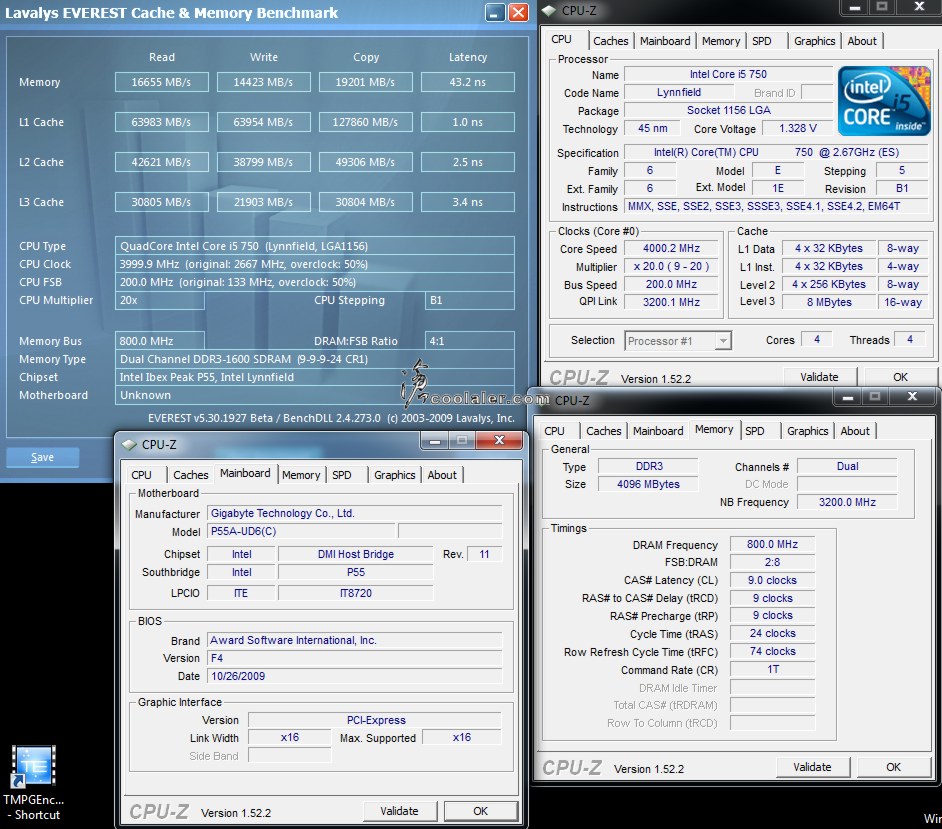Click Memory Latency value 43.2 ns

pos(467,82)
